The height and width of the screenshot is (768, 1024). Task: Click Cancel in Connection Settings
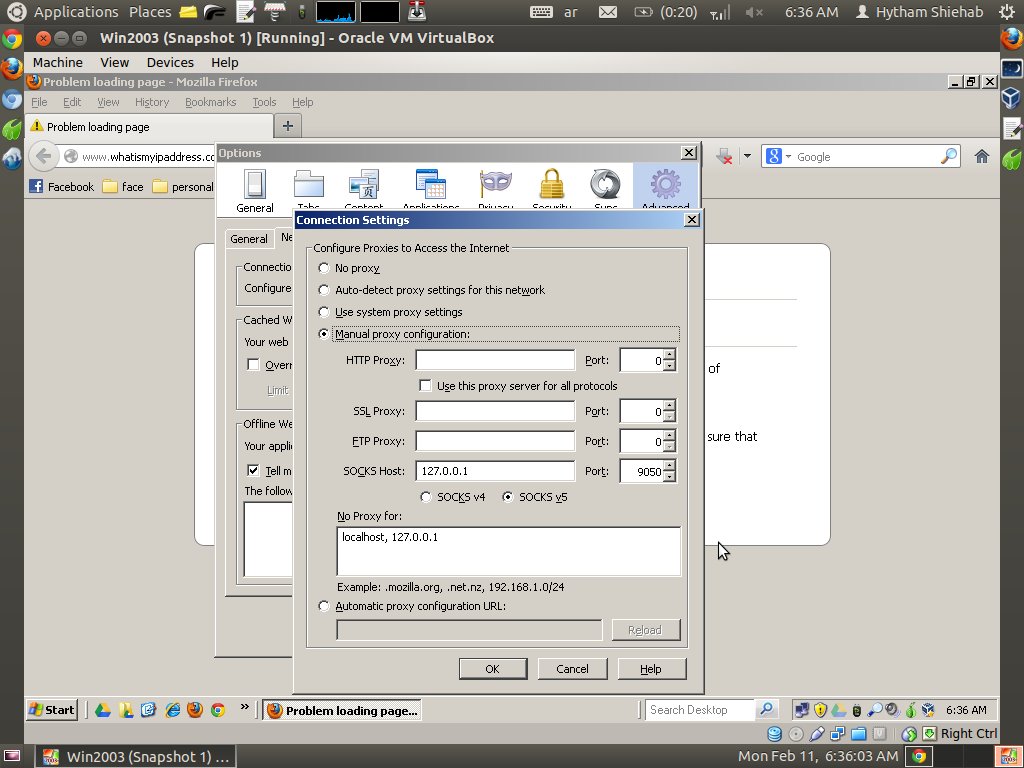(x=572, y=669)
